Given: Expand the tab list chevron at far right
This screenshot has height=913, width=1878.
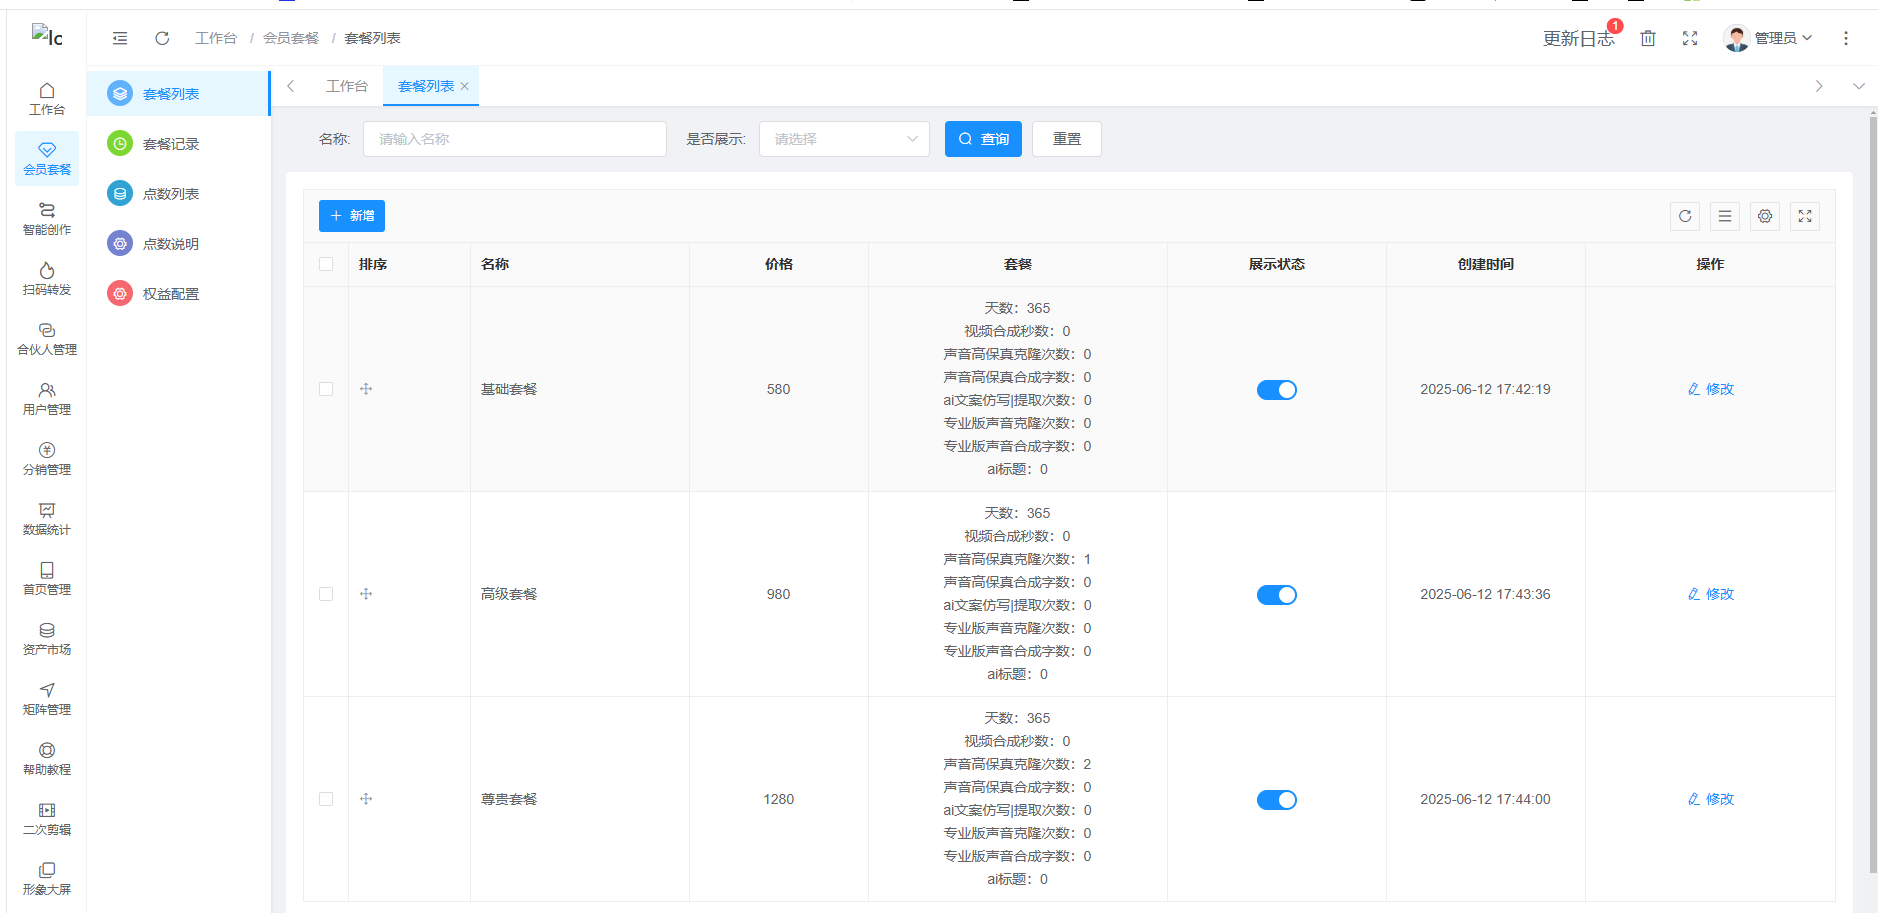Looking at the screenshot, I should tap(1858, 86).
